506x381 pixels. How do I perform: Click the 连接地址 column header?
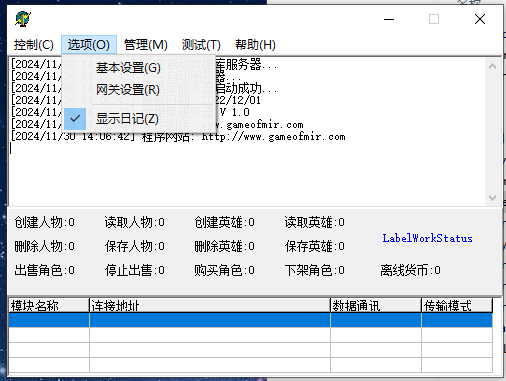pyautogui.click(x=210, y=305)
